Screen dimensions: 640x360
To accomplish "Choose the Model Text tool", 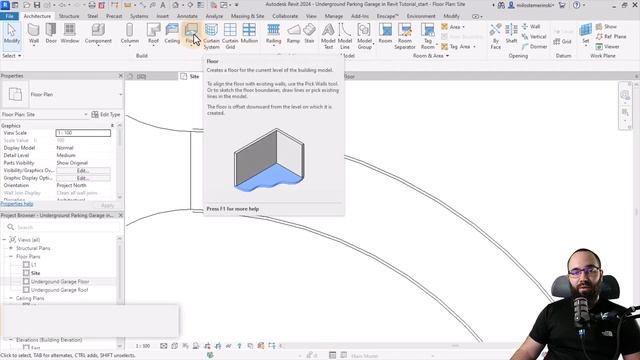I will pos(328,36).
